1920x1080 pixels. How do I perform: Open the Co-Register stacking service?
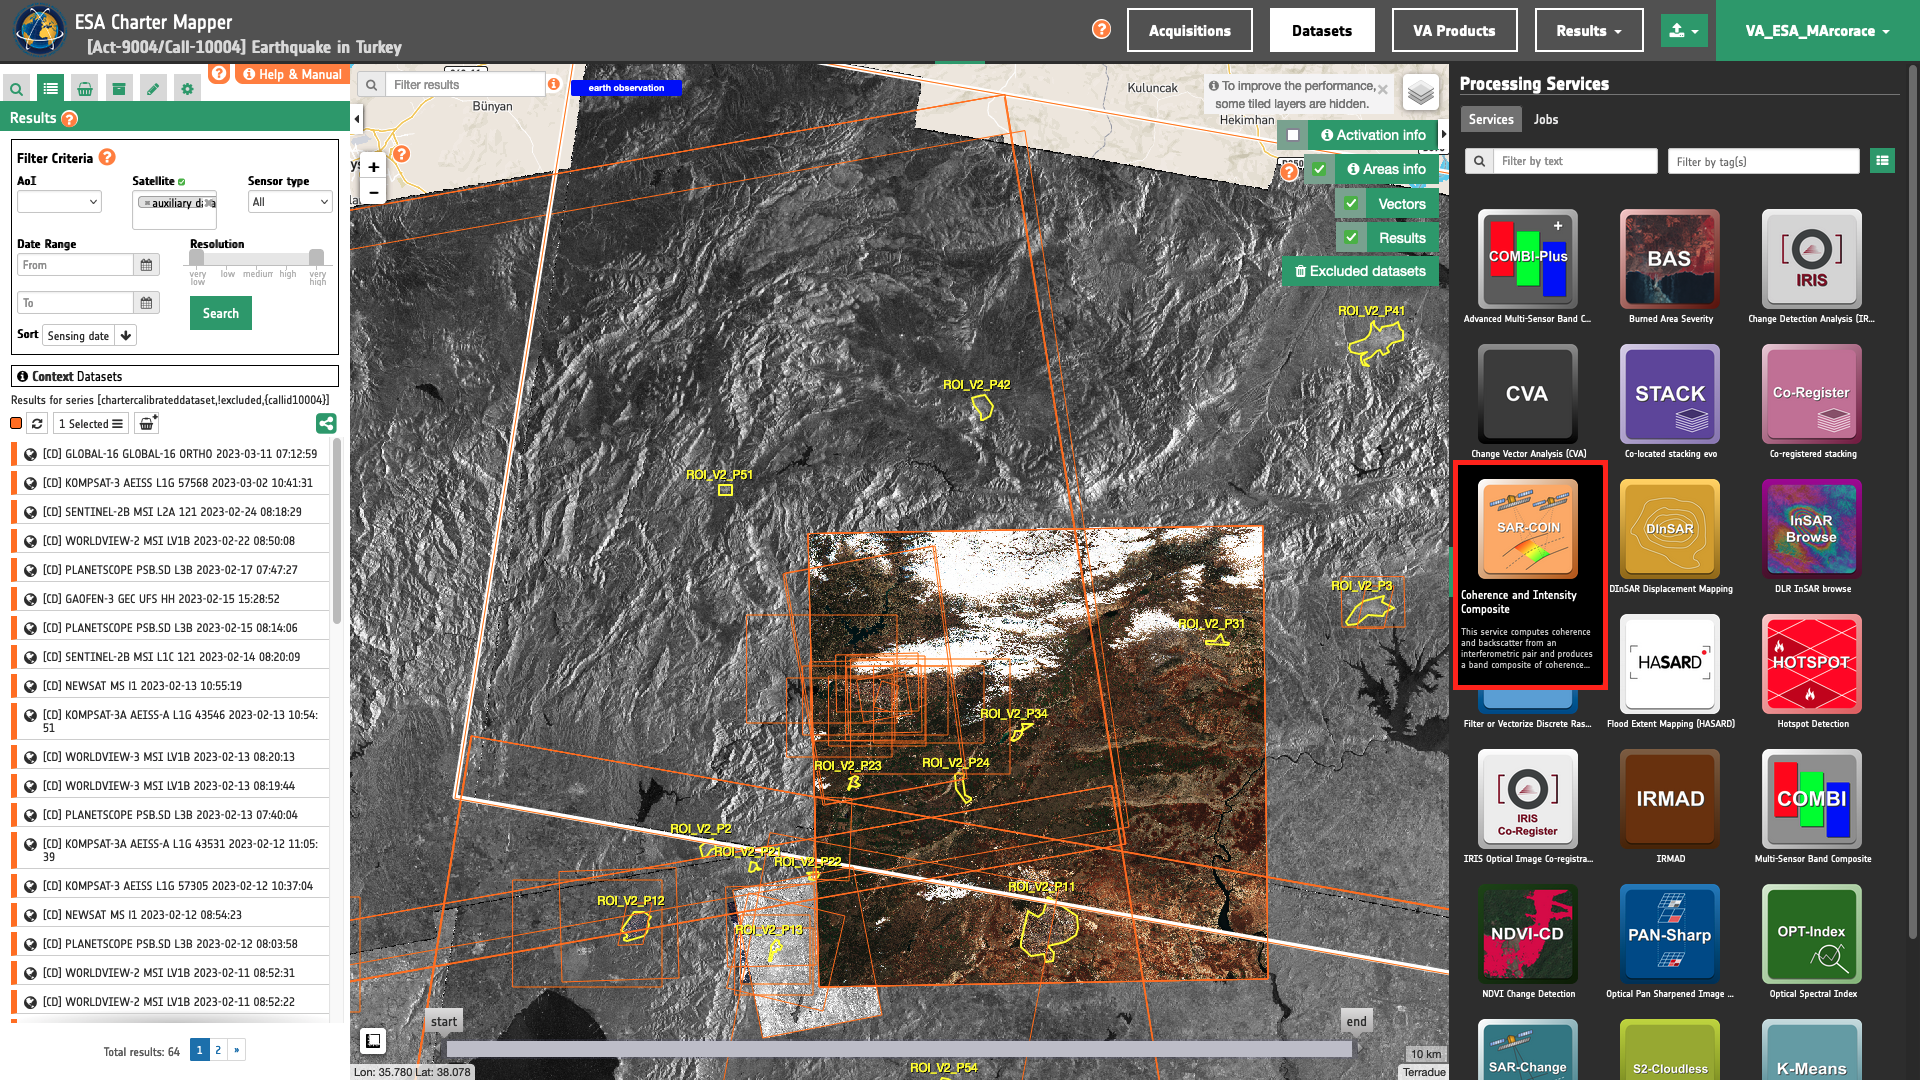click(x=1812, y=394)
